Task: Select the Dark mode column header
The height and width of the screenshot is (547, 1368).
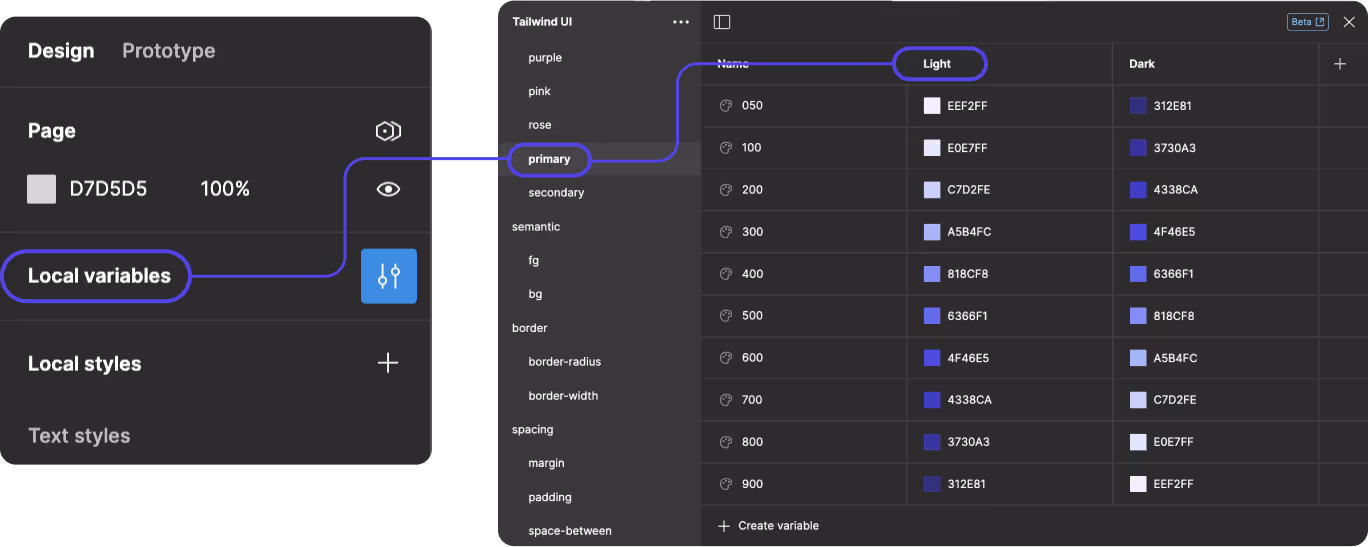Action: (1142, 64)
